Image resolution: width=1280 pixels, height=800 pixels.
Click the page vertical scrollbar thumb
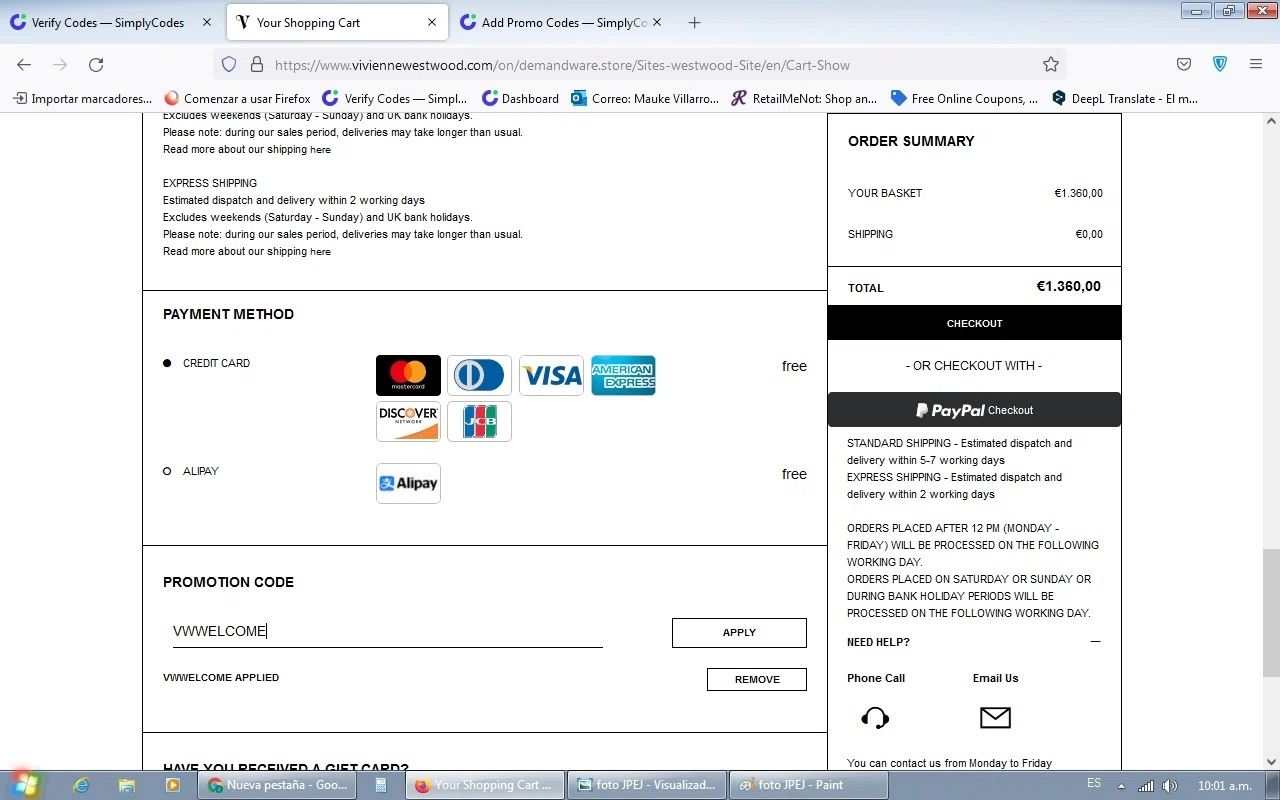1270,613
